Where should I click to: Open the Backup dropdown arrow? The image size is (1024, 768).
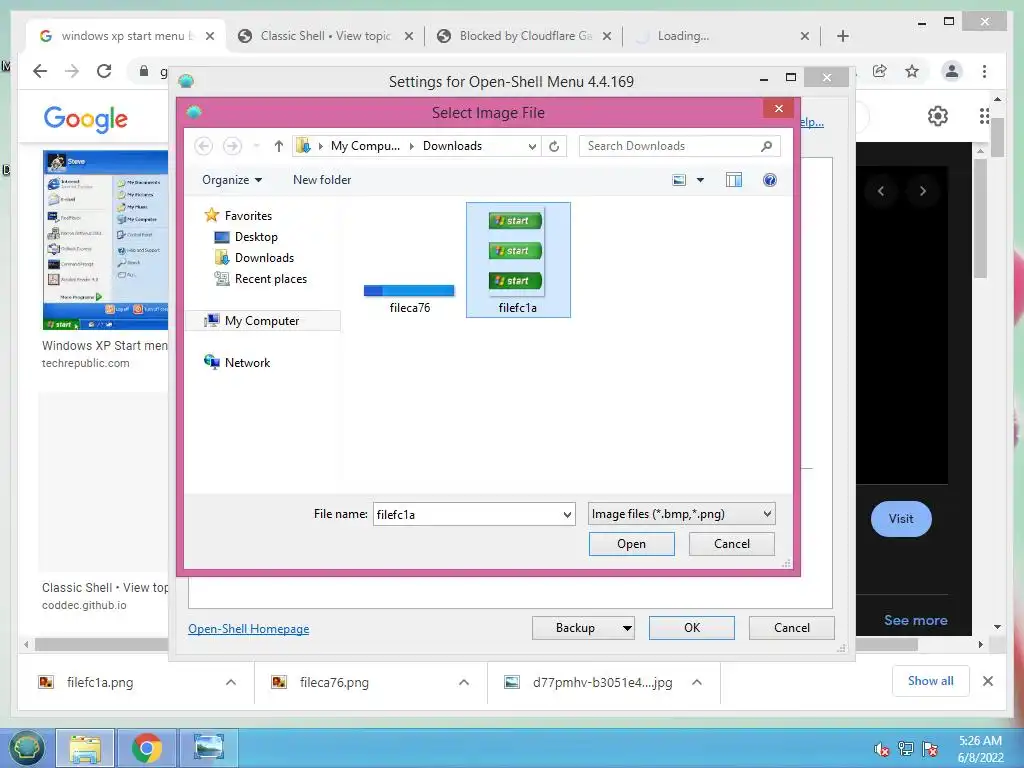tap(627, 628)
